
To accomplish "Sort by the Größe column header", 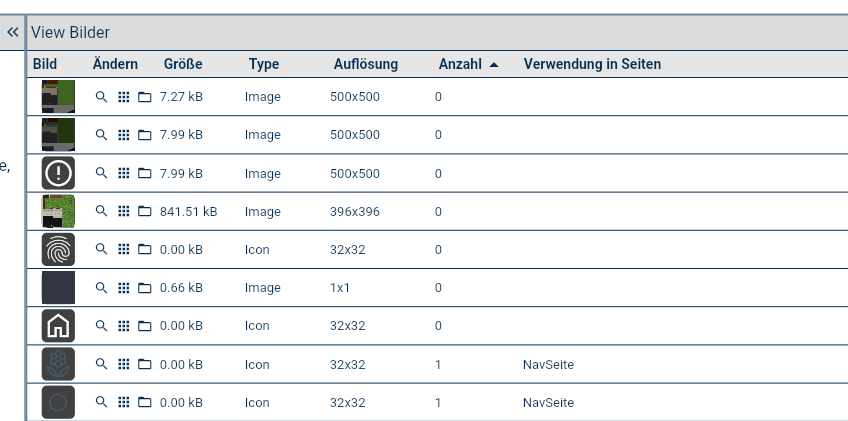I will pos(183,64).
